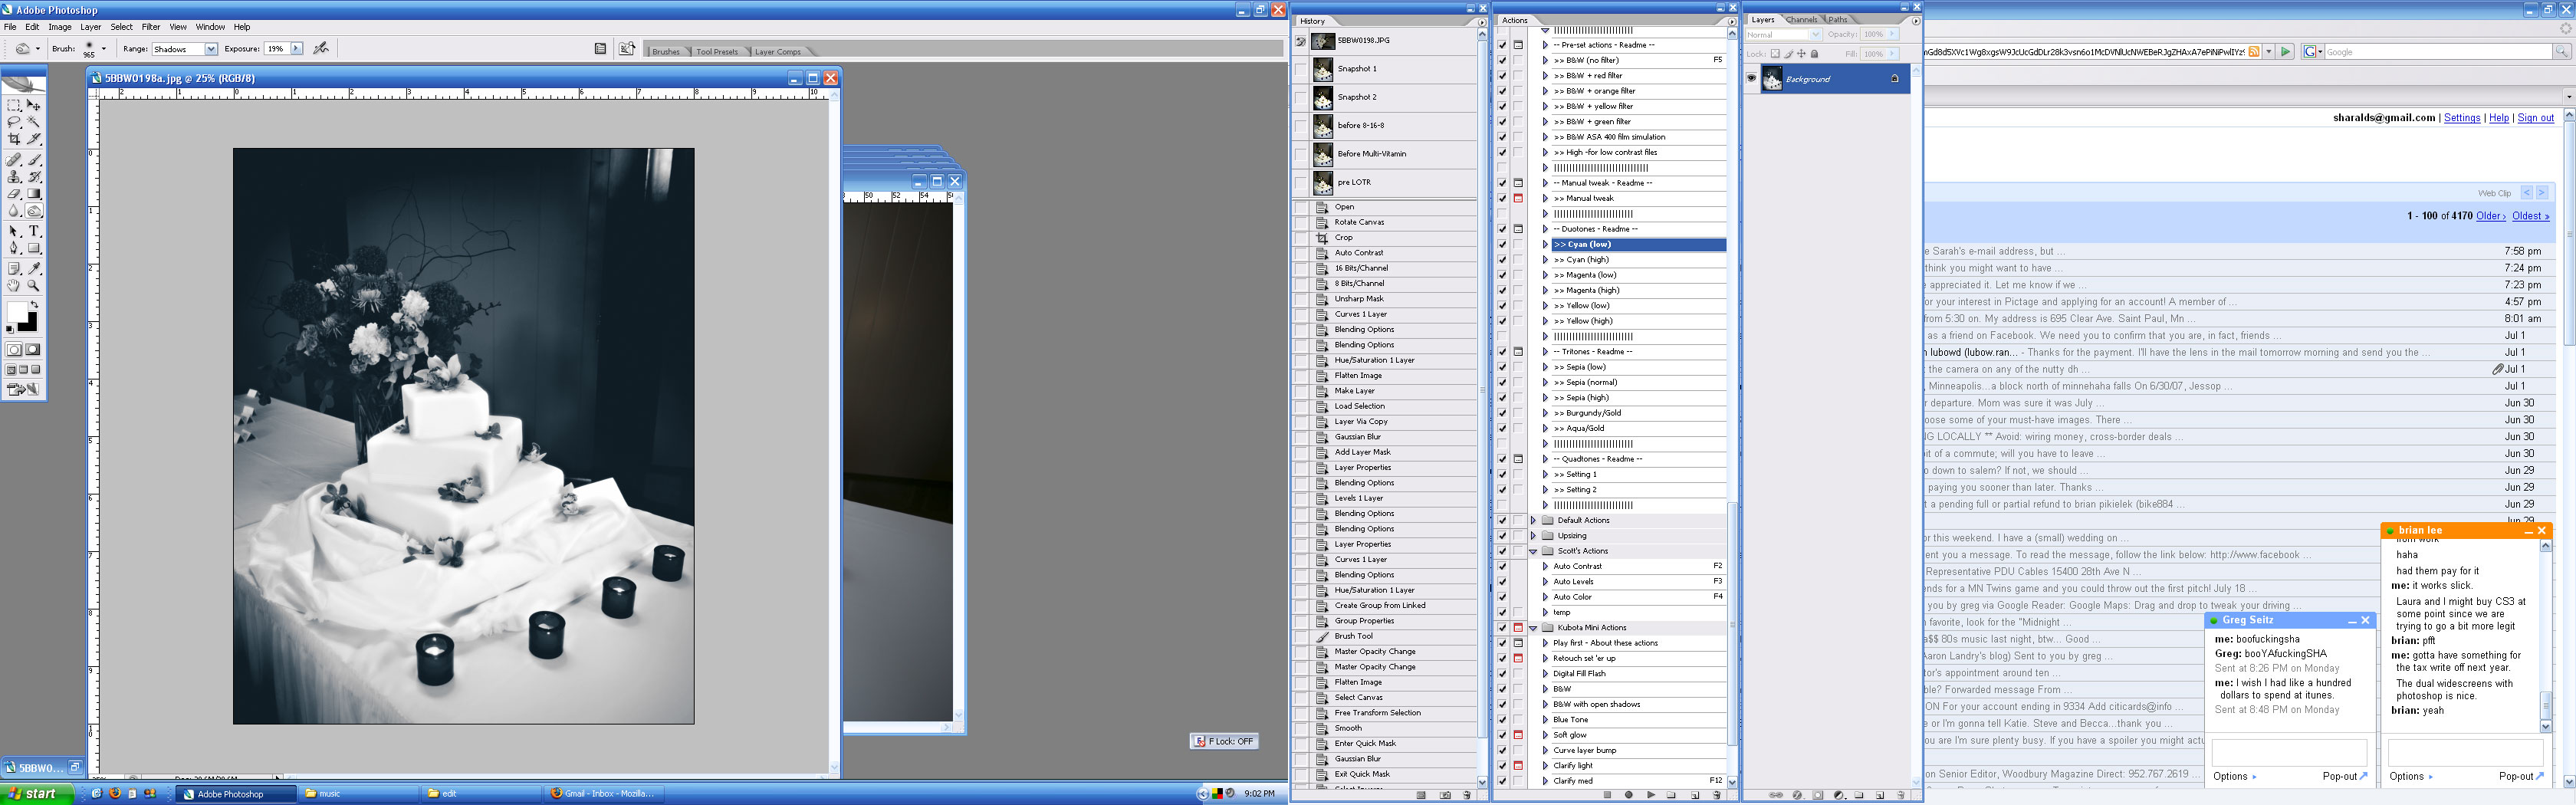Select the Magic Wand tool
Screen dimensions: 2576x805
pyautogui.click(x=34, y=122)
